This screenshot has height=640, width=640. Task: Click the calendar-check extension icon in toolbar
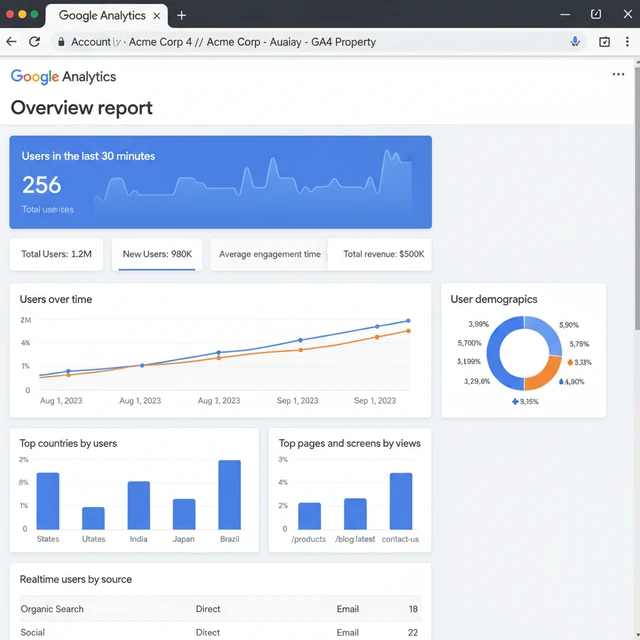tap(604, 42)
